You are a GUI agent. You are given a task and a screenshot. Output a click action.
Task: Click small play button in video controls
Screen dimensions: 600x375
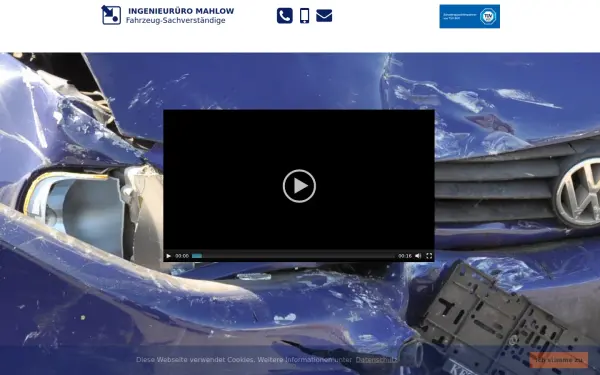coord(168,256)
